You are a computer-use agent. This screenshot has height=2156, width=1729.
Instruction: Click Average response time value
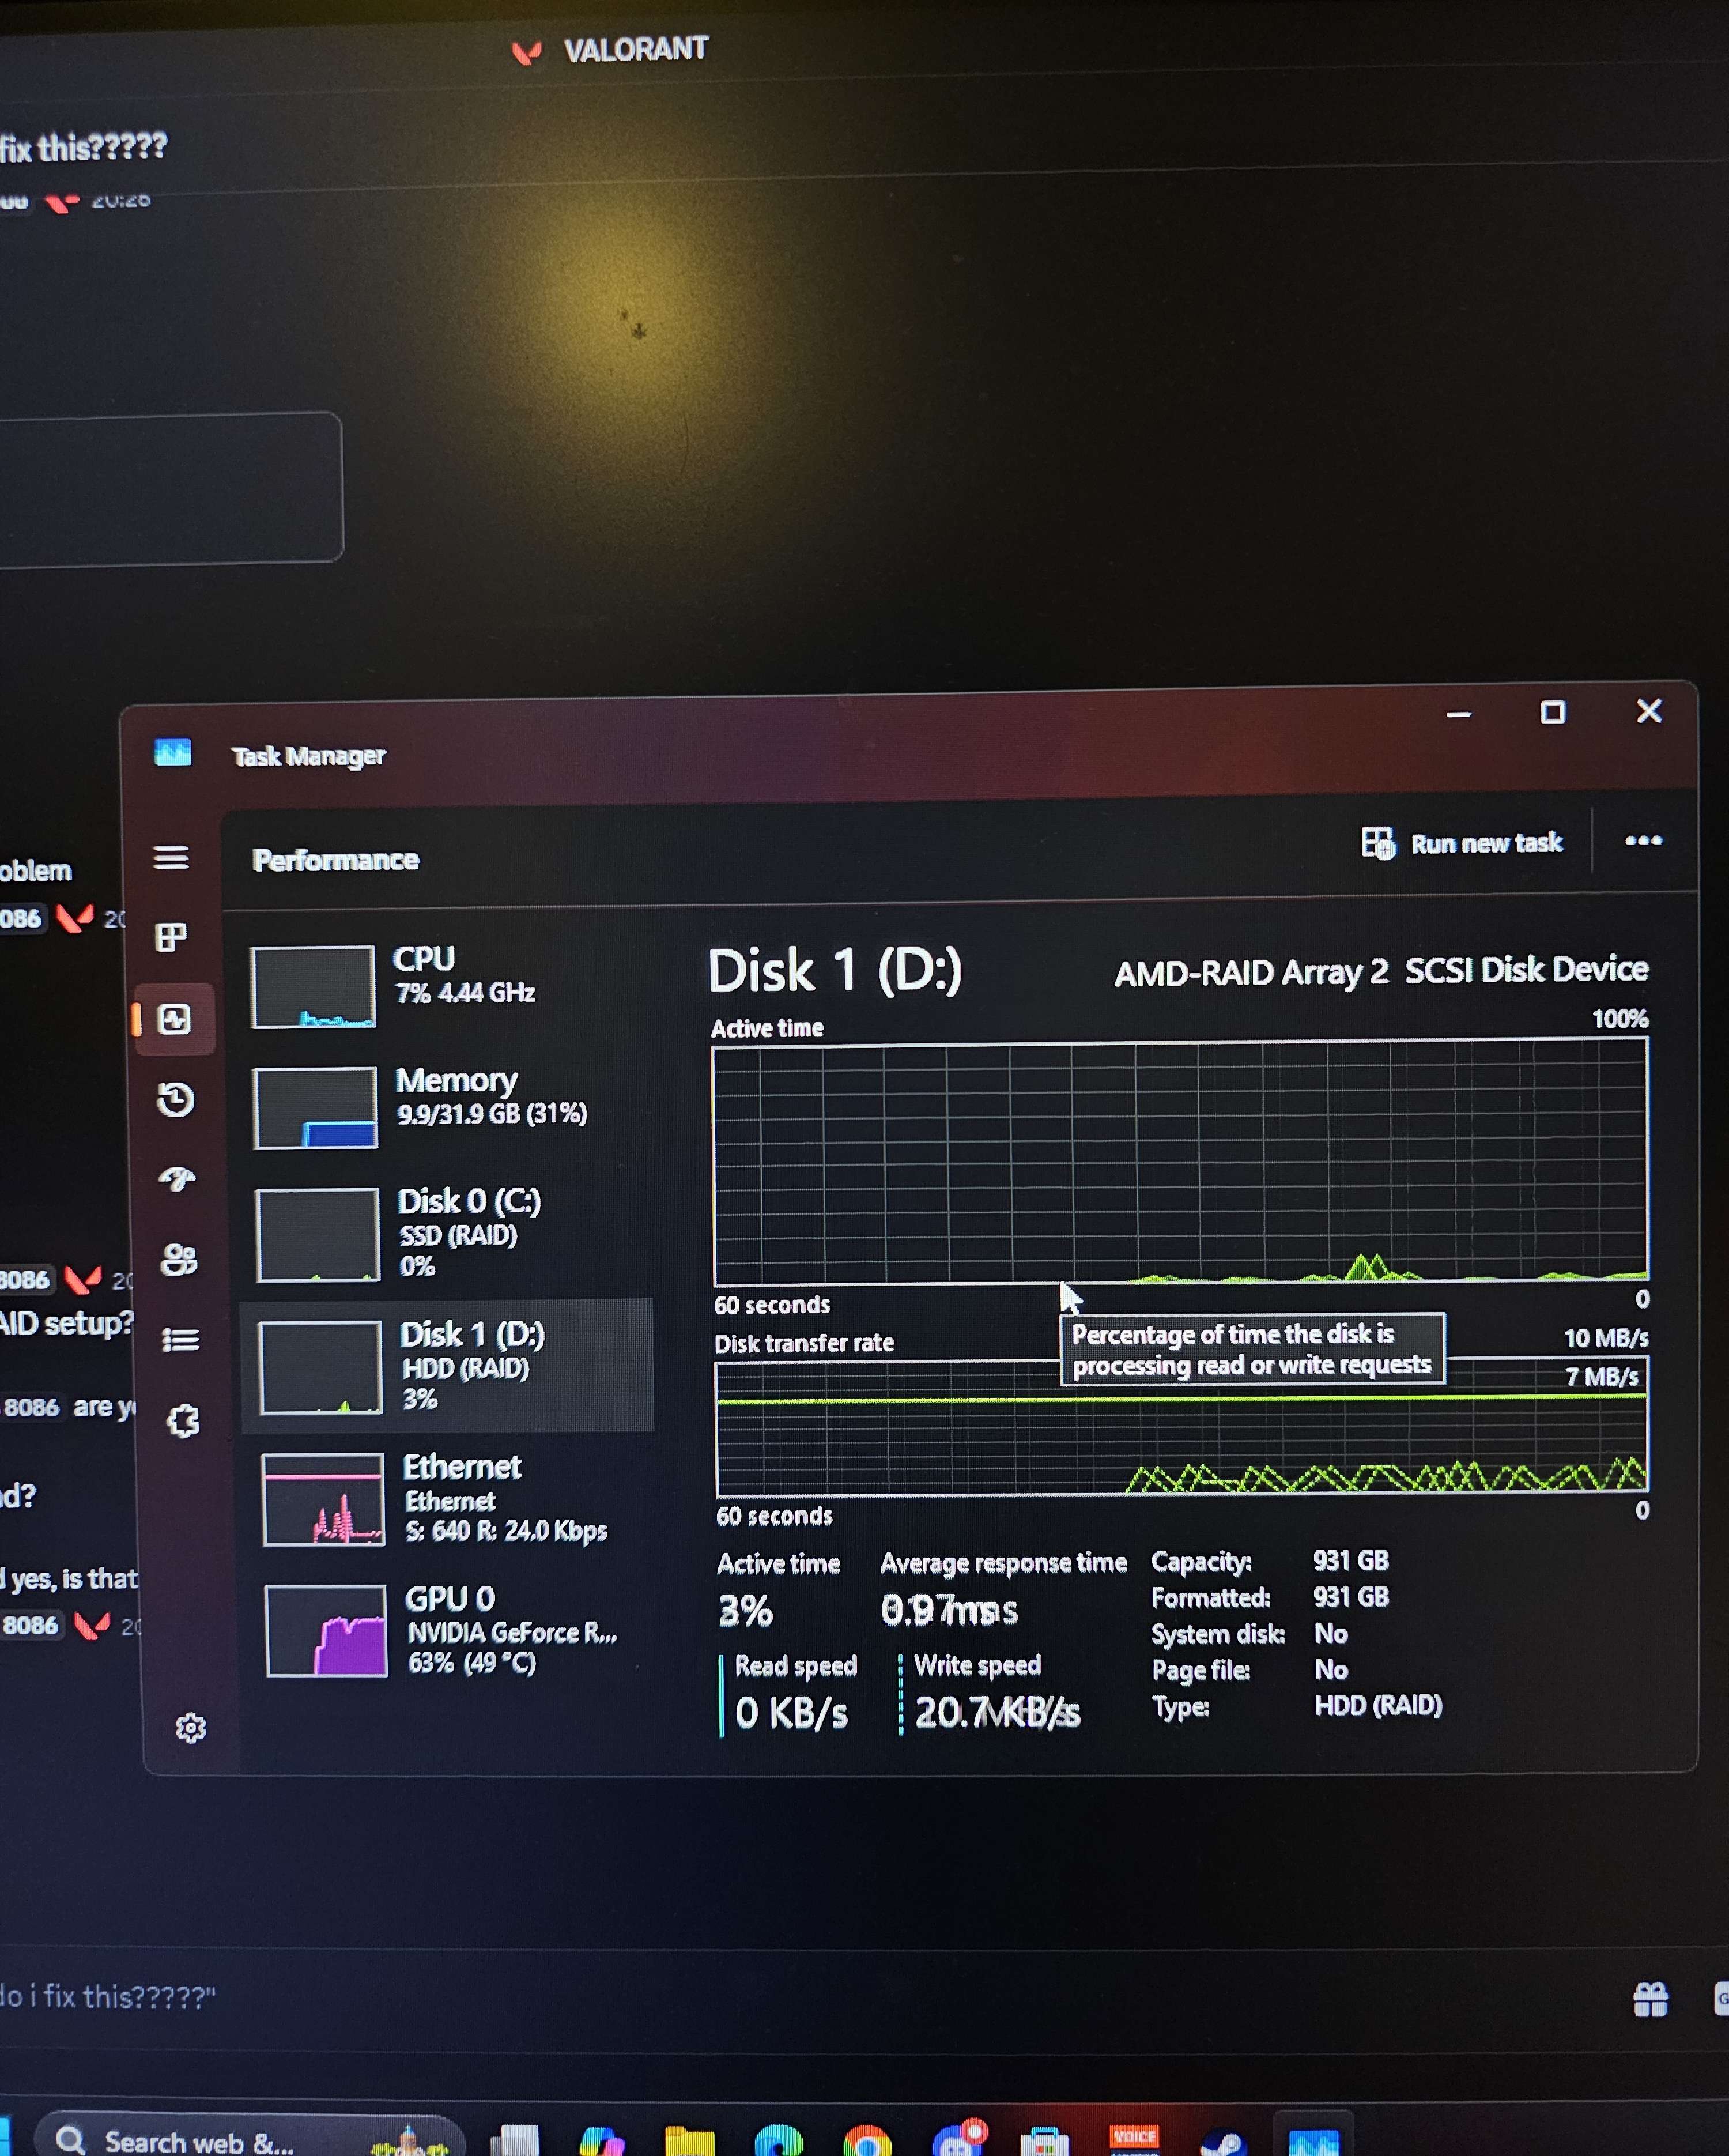[x=949, y=1610]
